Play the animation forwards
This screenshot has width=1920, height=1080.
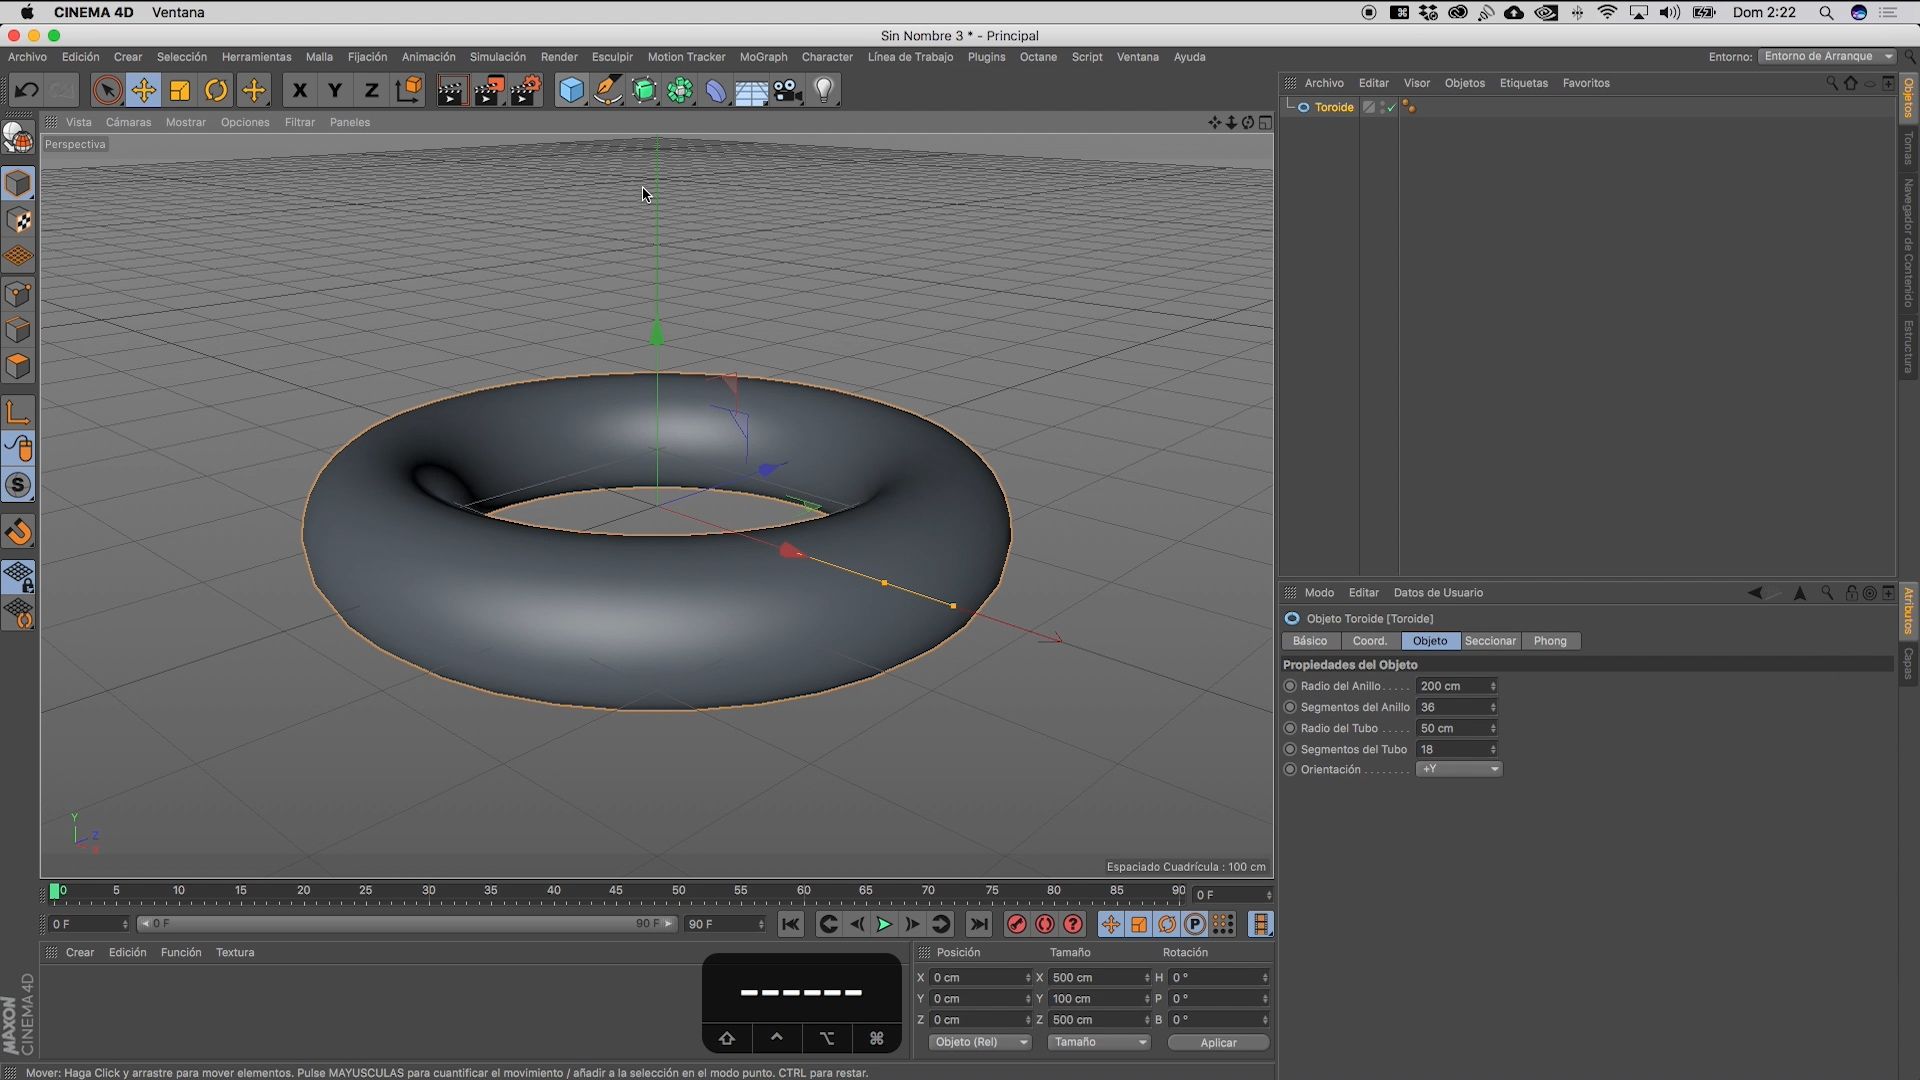click(884, 924)
